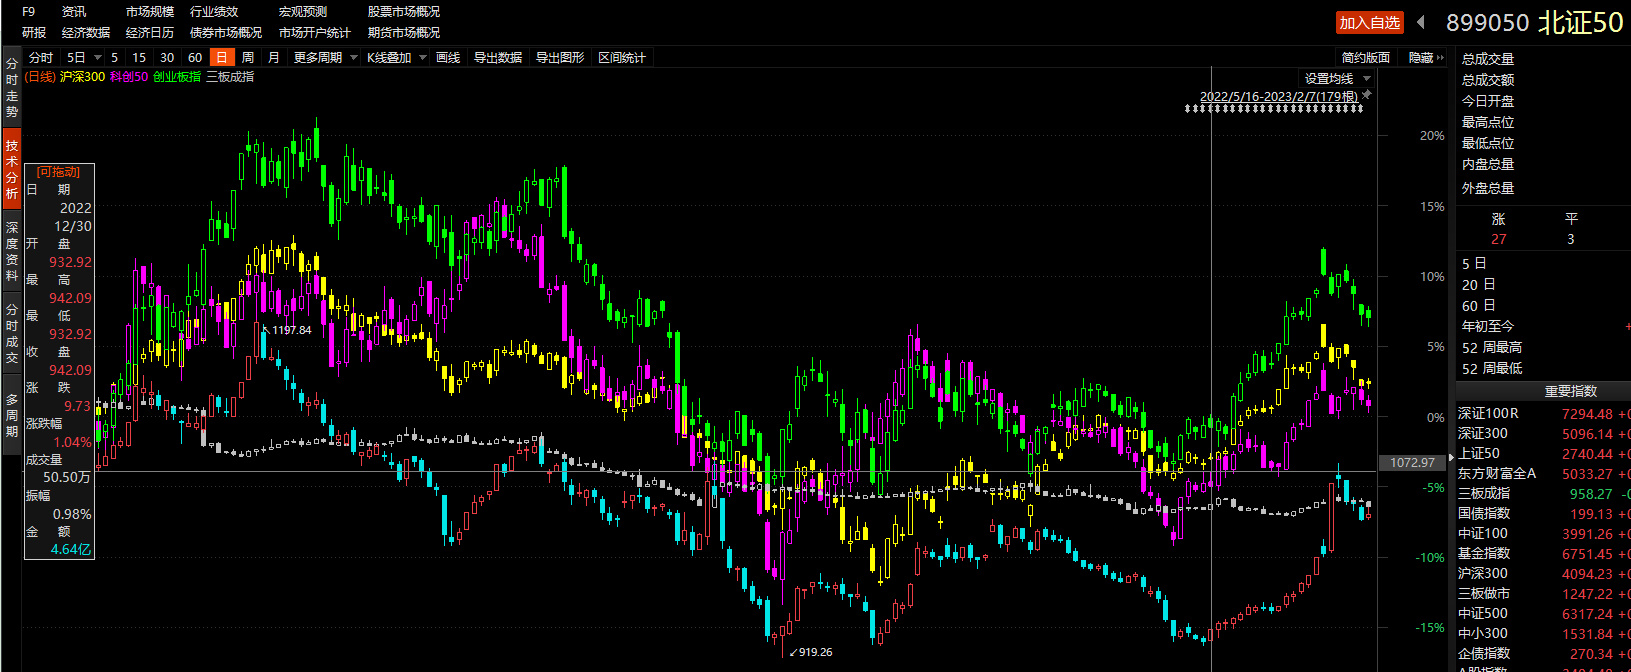
Task: Open the 宏观预测 menu item
Action: click(302, 12)
